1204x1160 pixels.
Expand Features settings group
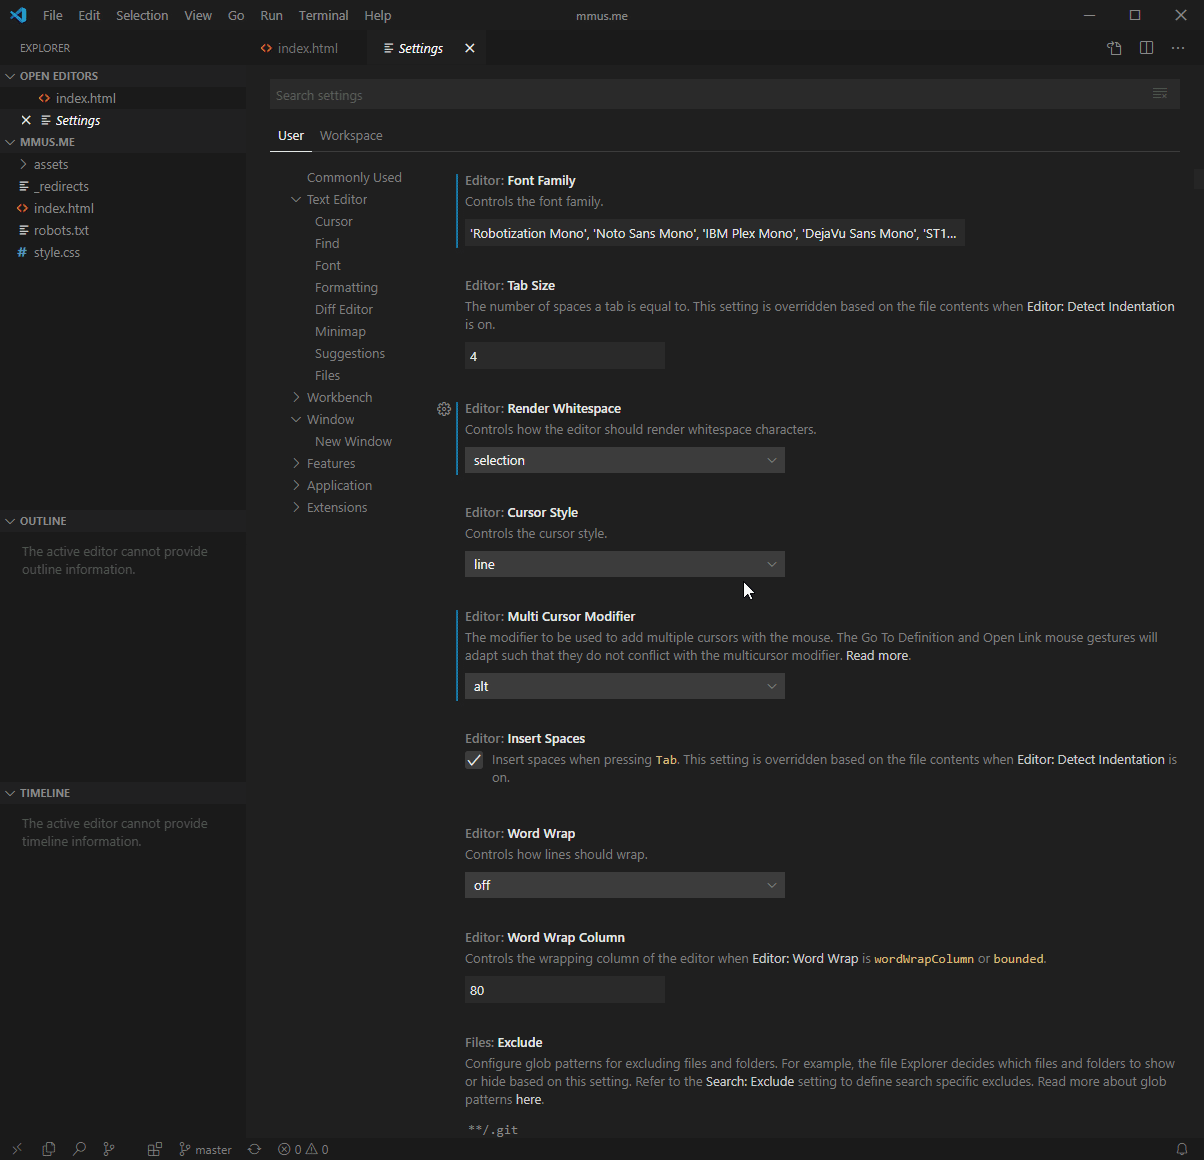tap(296, 463)
